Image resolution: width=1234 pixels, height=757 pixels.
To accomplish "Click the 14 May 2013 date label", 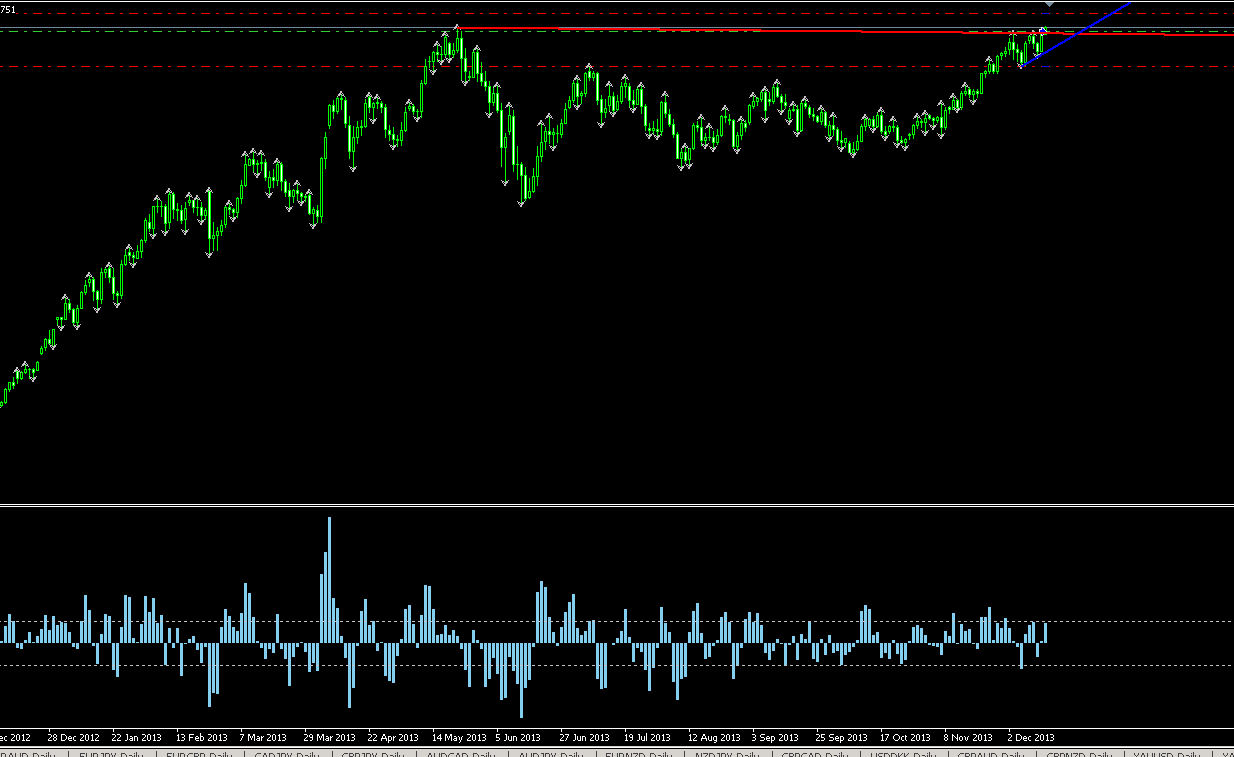I will pos(459,738).
